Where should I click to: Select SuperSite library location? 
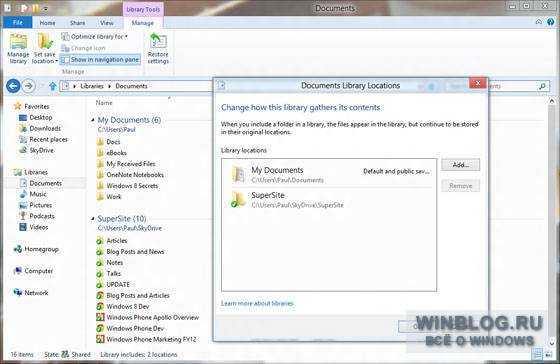[329, 200]
